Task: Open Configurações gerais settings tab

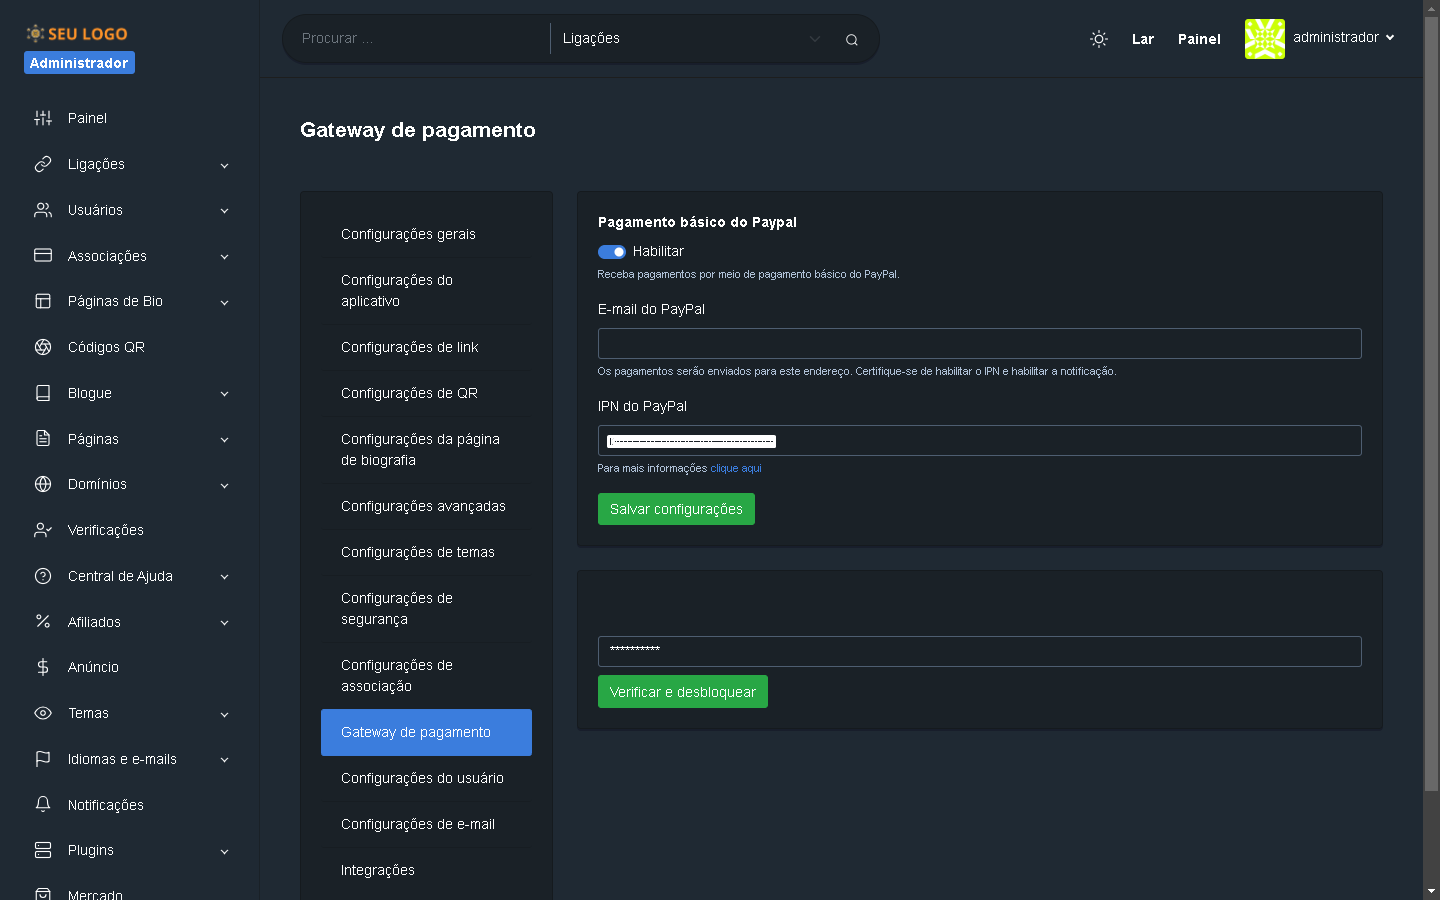Action: coord(408,234)
